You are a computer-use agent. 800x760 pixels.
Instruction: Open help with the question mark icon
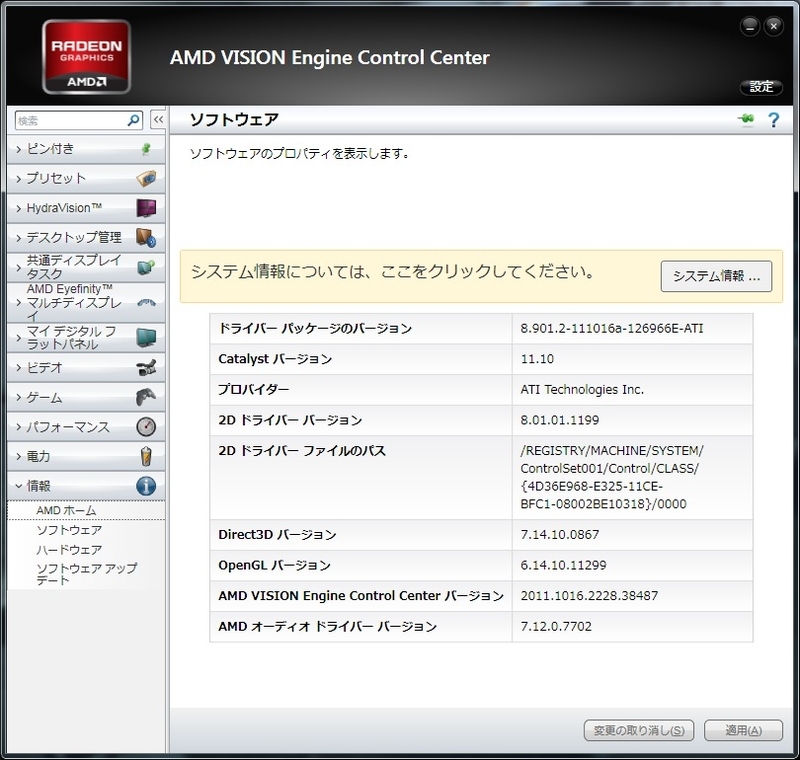(x=773, y=120)
